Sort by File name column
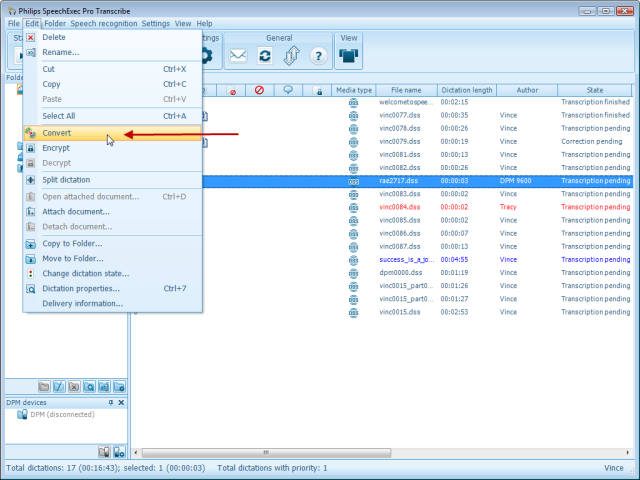Viewport: 640px width, 480px height. (406, 90)
